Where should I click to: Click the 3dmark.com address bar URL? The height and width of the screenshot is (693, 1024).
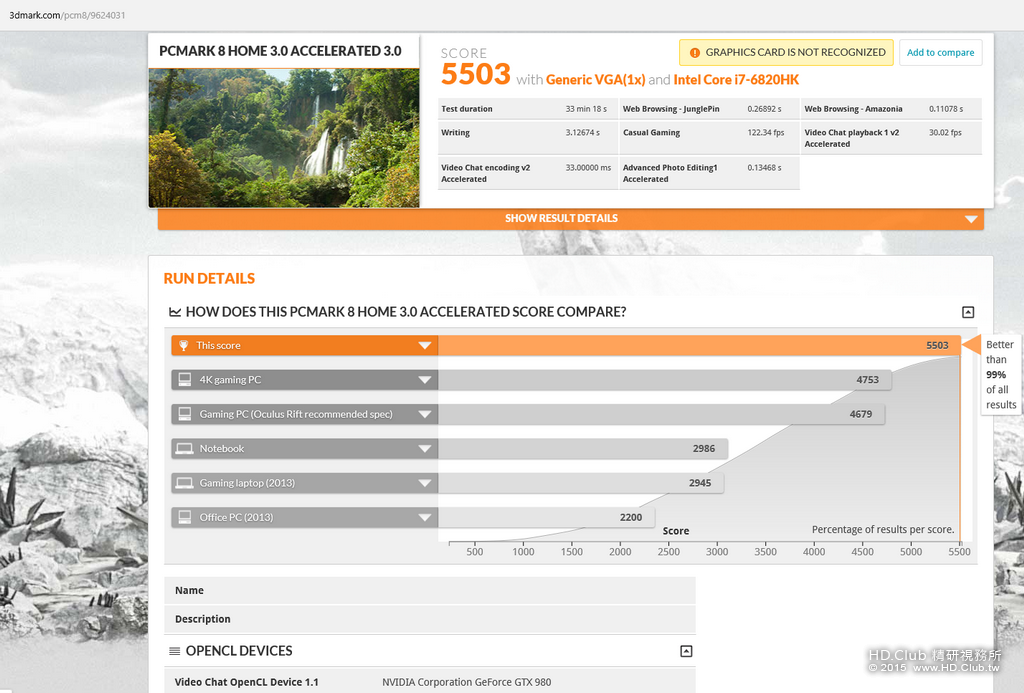[67, 15]
